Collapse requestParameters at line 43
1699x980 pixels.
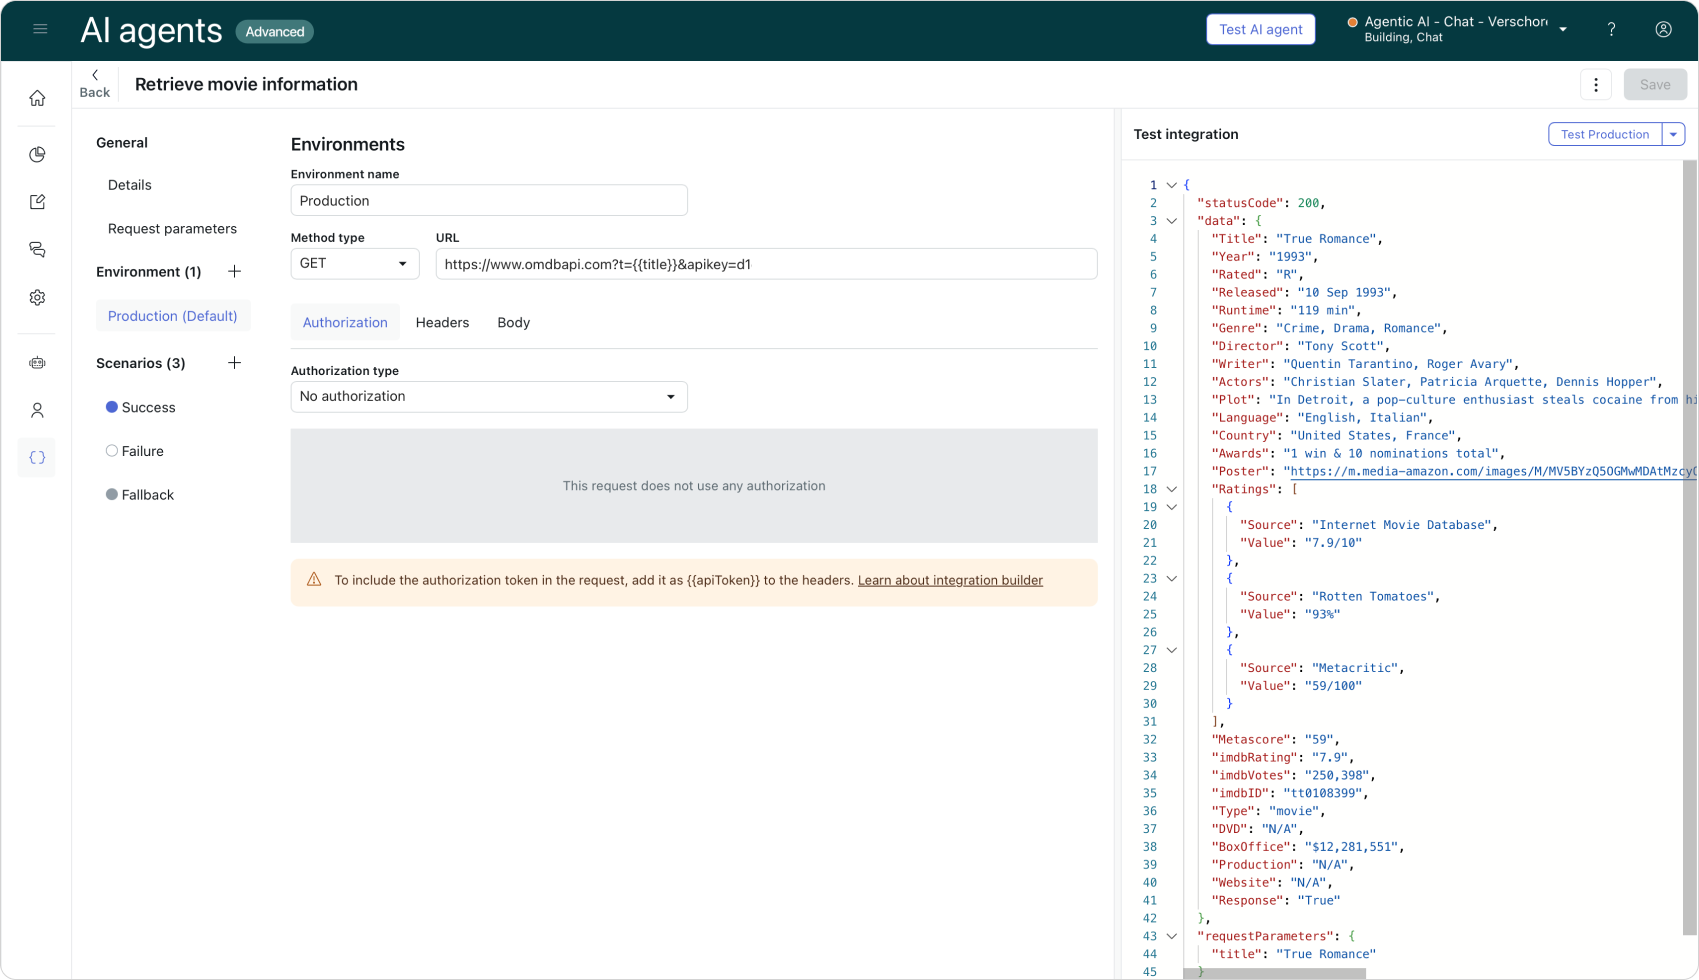[1172, 937]
